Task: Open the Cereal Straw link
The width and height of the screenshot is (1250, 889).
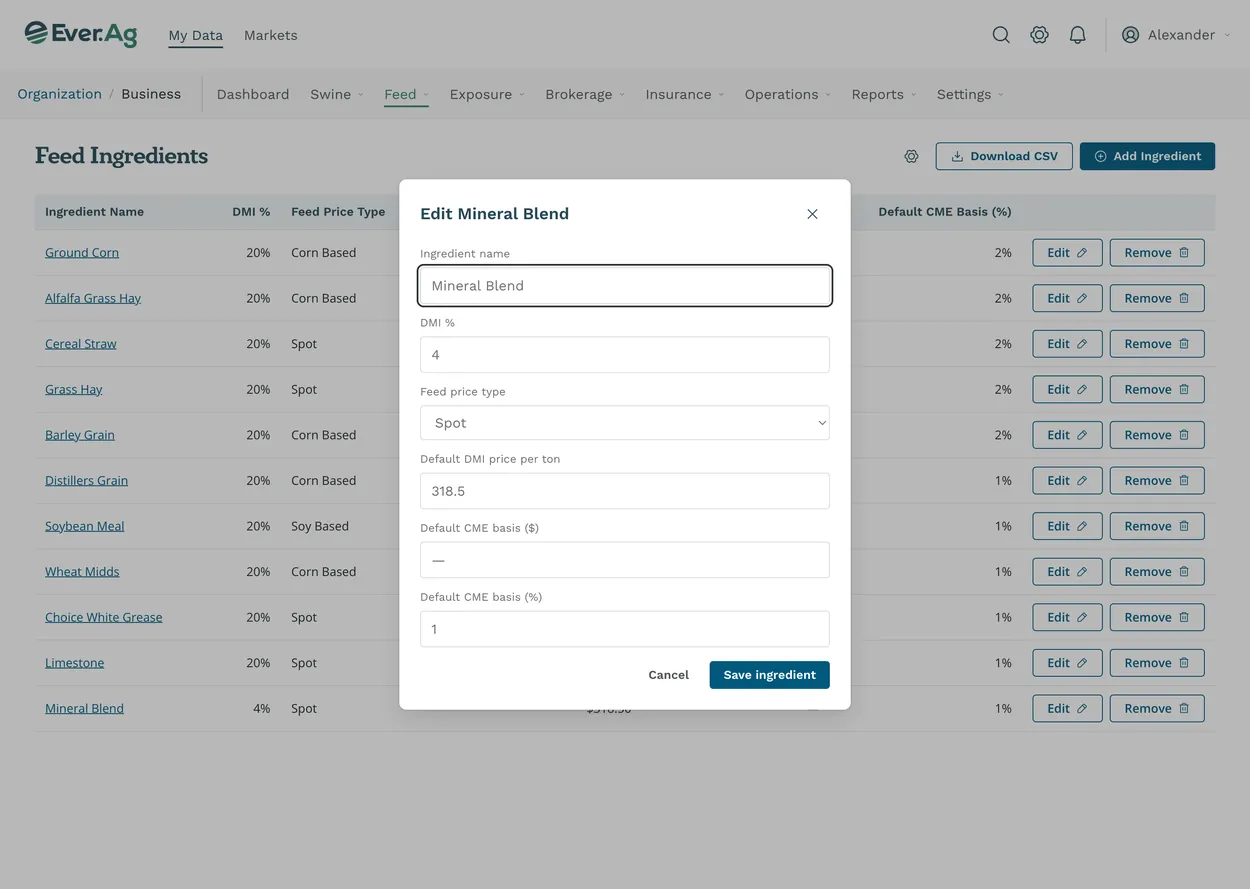Action: pos(81,344)
